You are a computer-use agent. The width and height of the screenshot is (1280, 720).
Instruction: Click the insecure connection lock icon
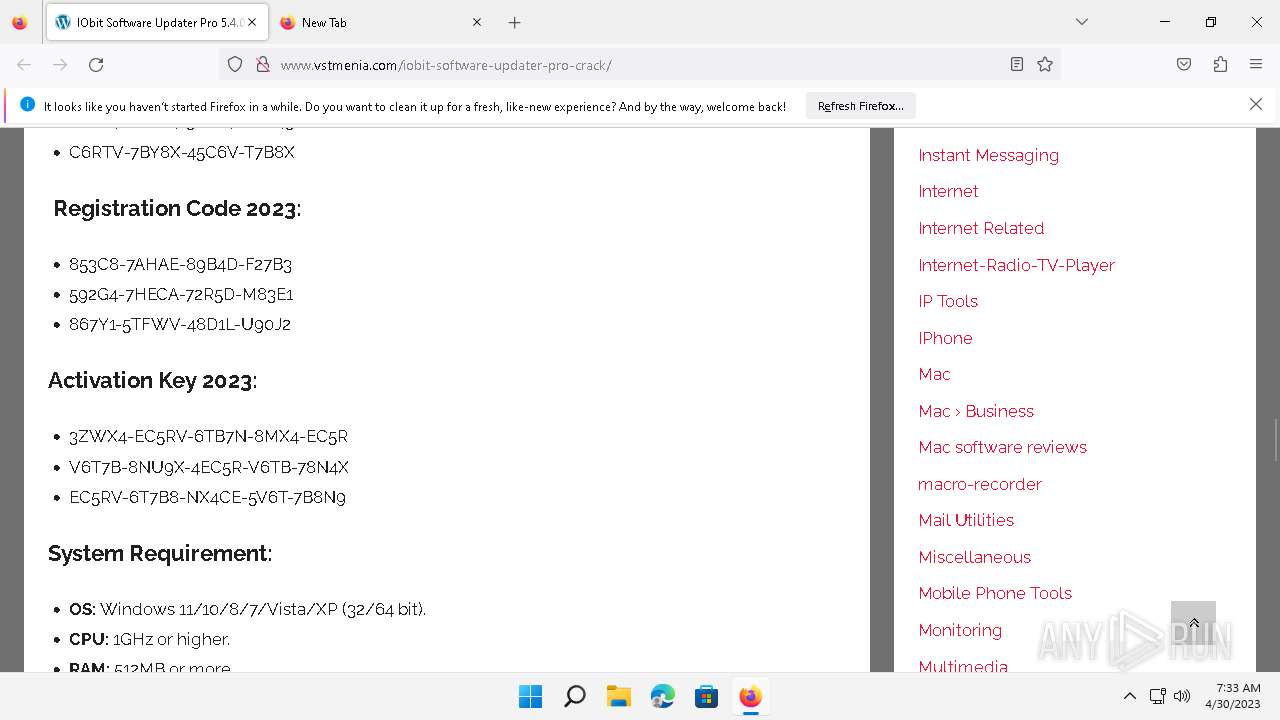(263, 65)
